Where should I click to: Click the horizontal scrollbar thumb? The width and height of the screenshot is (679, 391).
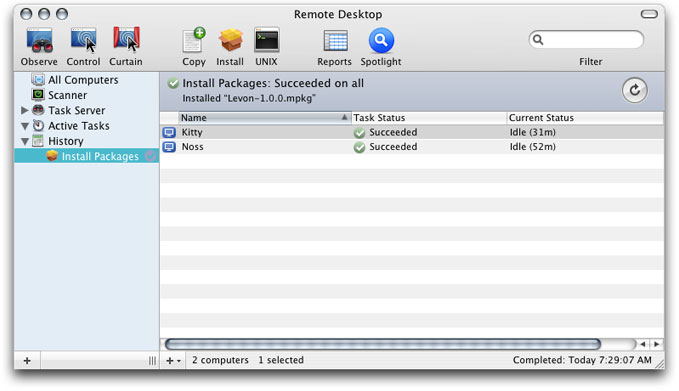[x=382, y=344]
